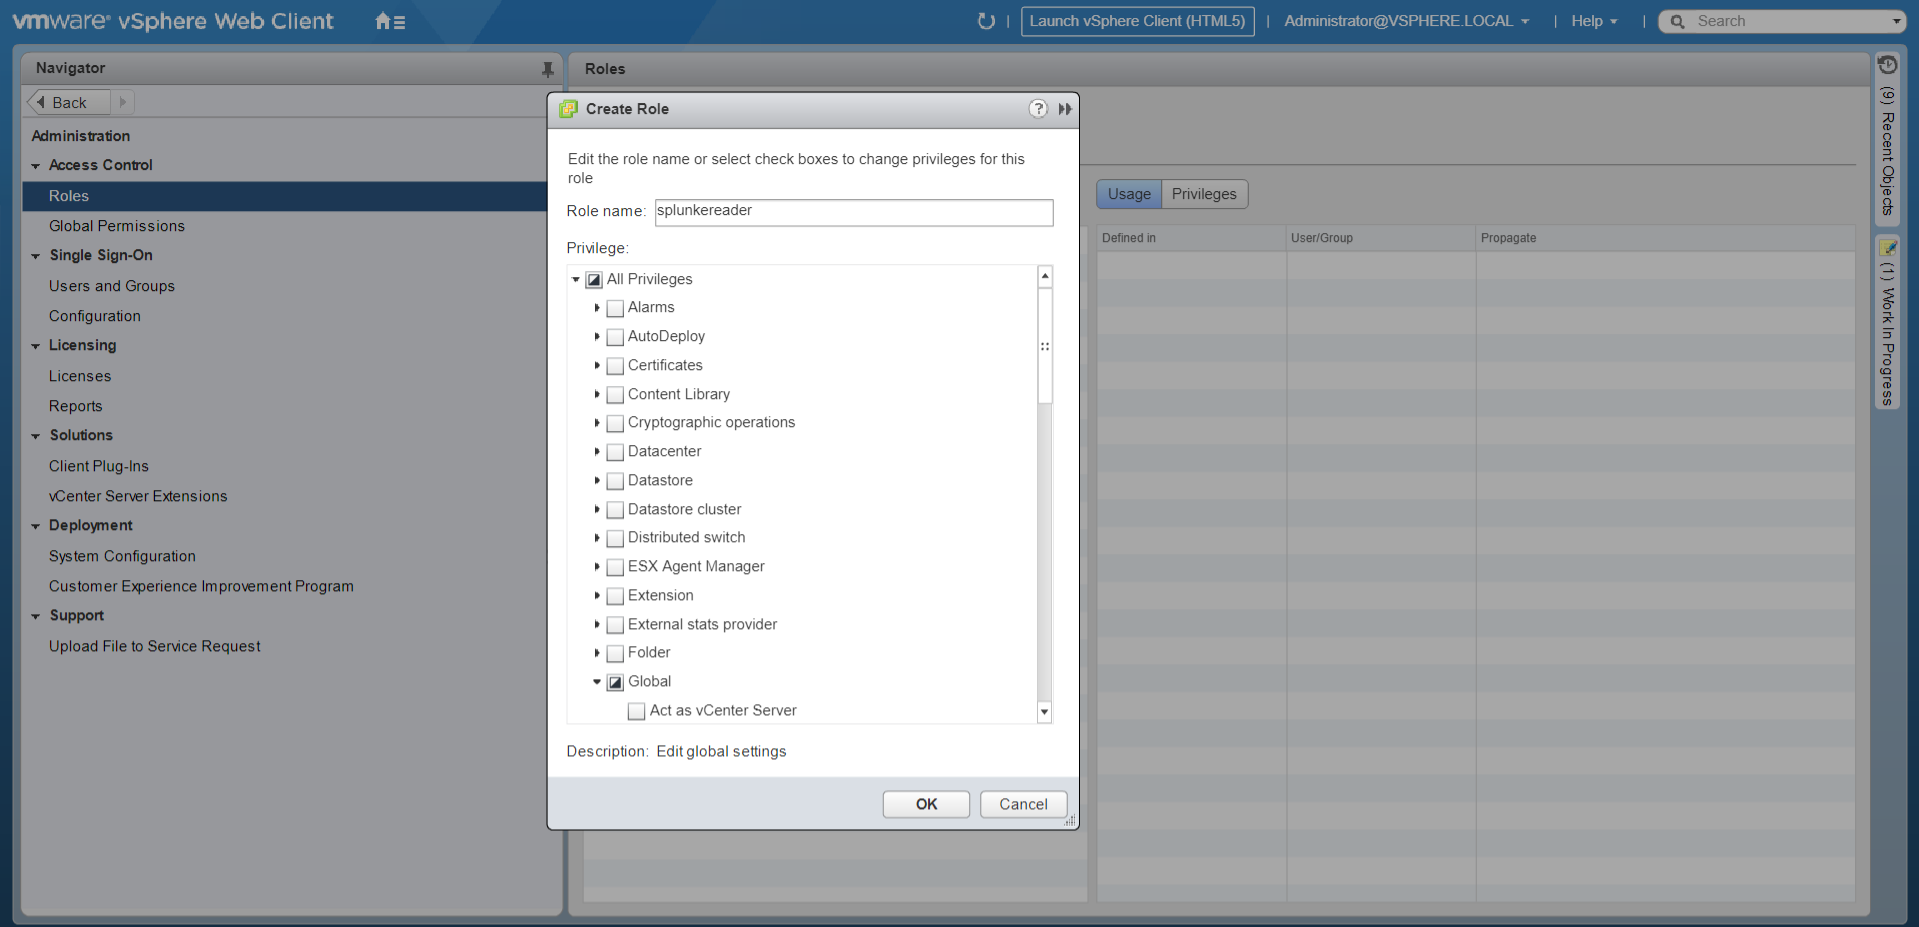Switch to the Privileges tab
Screen dimensions: 1919x927
(1204, 194)
